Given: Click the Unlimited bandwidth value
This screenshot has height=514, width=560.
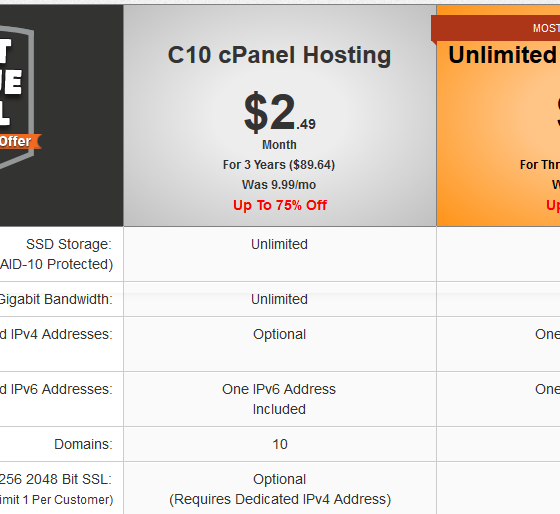Looking at the screenshot, I should pos(279,299).
